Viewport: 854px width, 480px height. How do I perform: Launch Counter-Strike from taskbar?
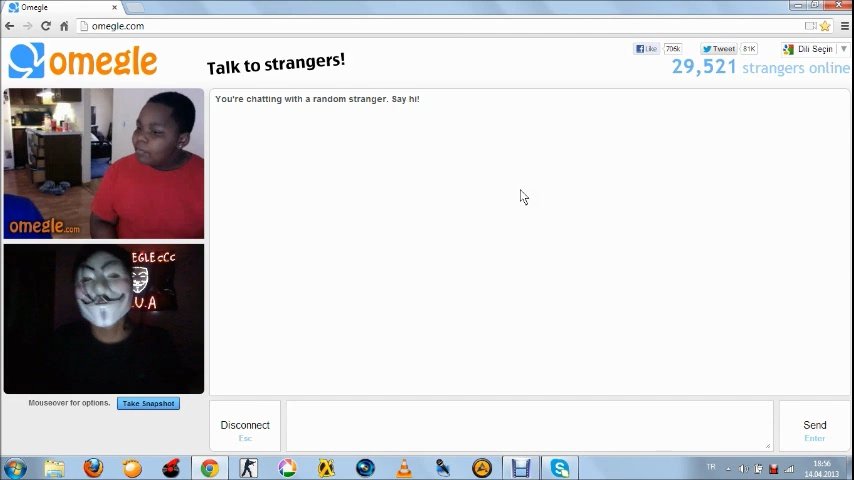tap(248, 468)
